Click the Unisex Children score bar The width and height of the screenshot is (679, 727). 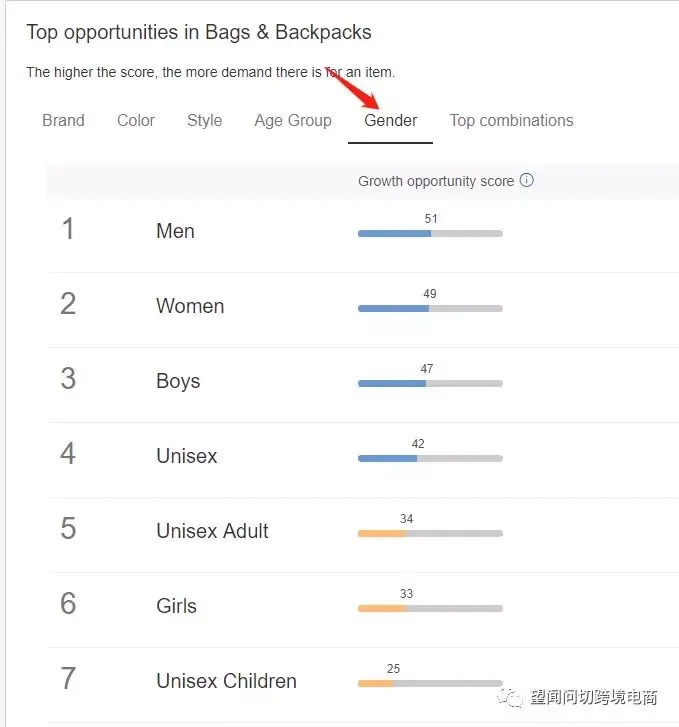click(x=430, y=683)
